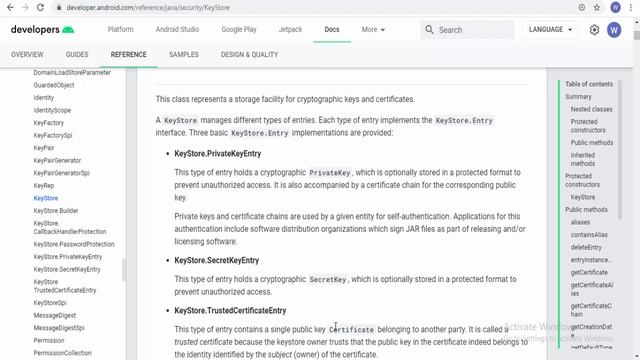Open the LANGUAGE dropdown
Screen dimensions: 640x360
point(550,29)
